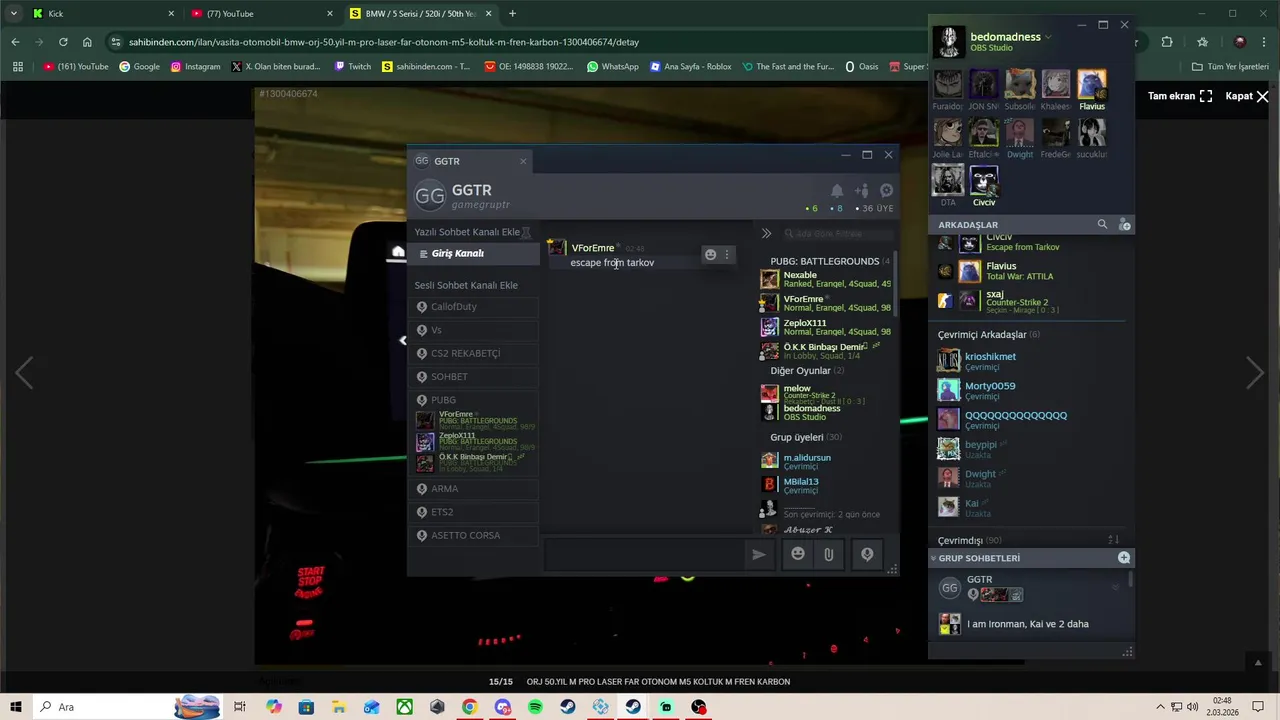The width and height of the screenshot is (1280, 720).
Task: Join ARMA voice channel
Action: 475,489
